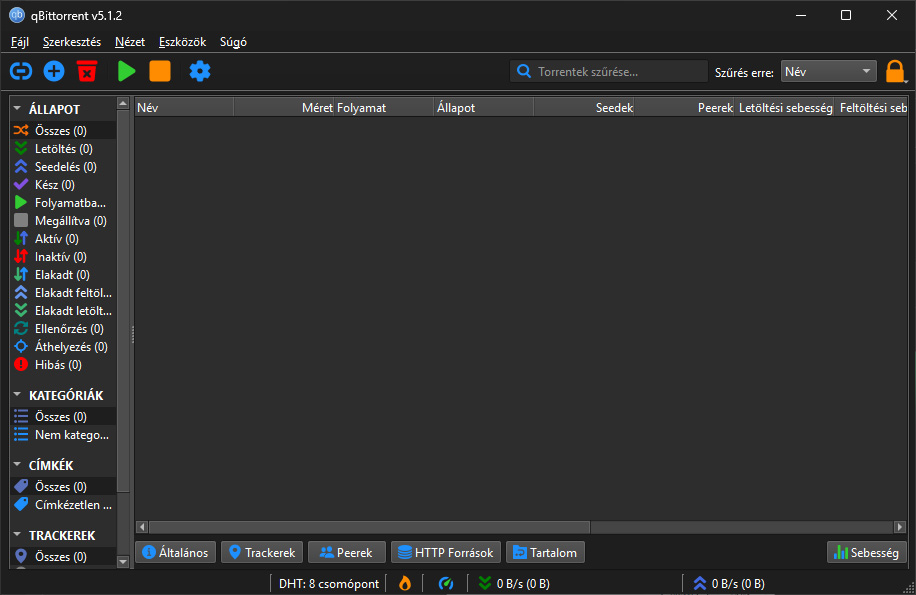The image size is (916, 595).
Task: Click the Torrentek szűrése search field
Action: pos(618,71)
